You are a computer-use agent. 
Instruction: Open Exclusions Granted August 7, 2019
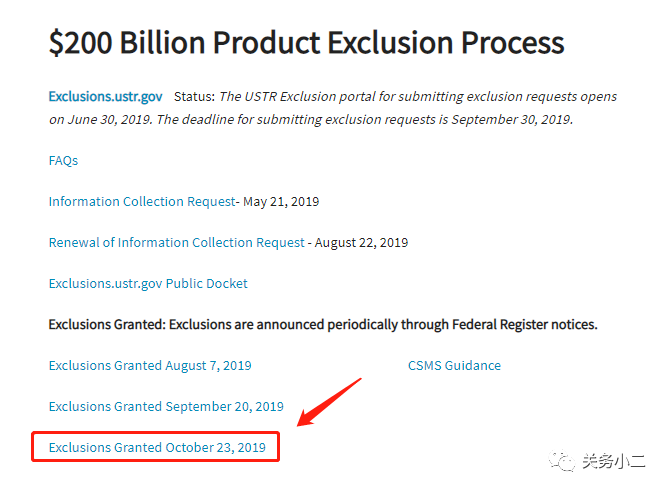(150, 365)
